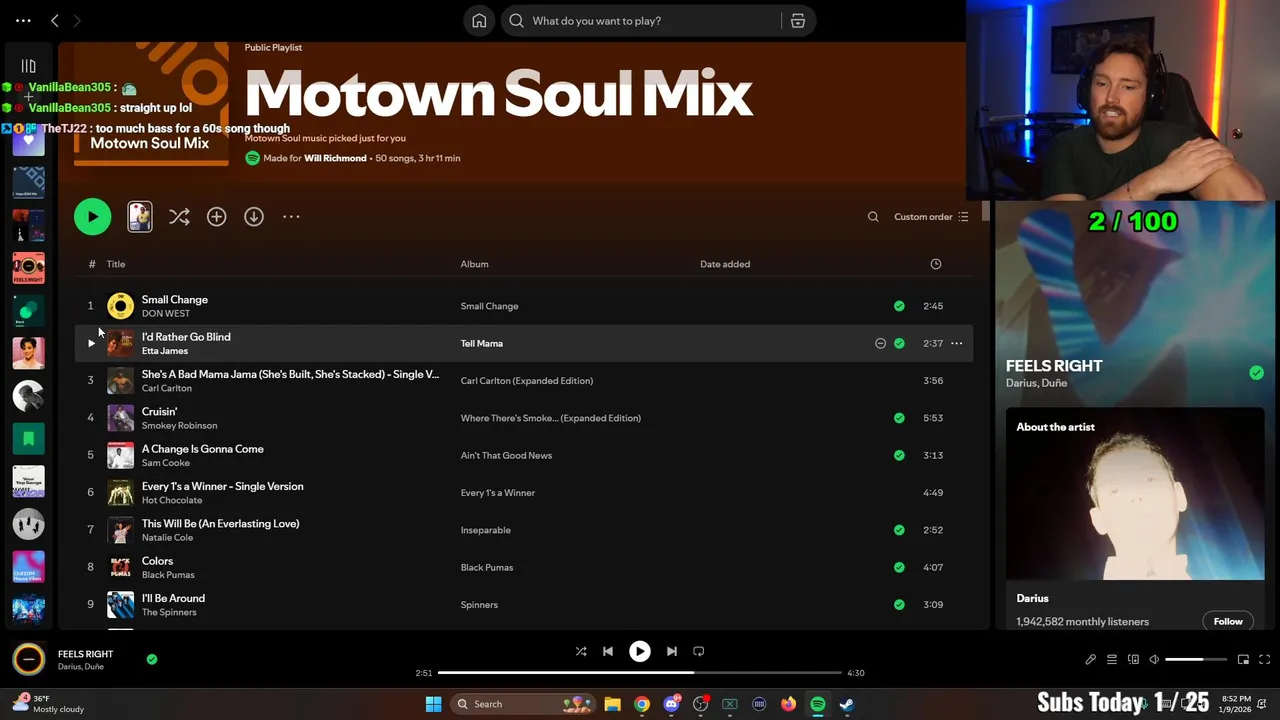Open FEELS RIGHT playlist in sidebar
1280x720 pixels.
(28, 268)
